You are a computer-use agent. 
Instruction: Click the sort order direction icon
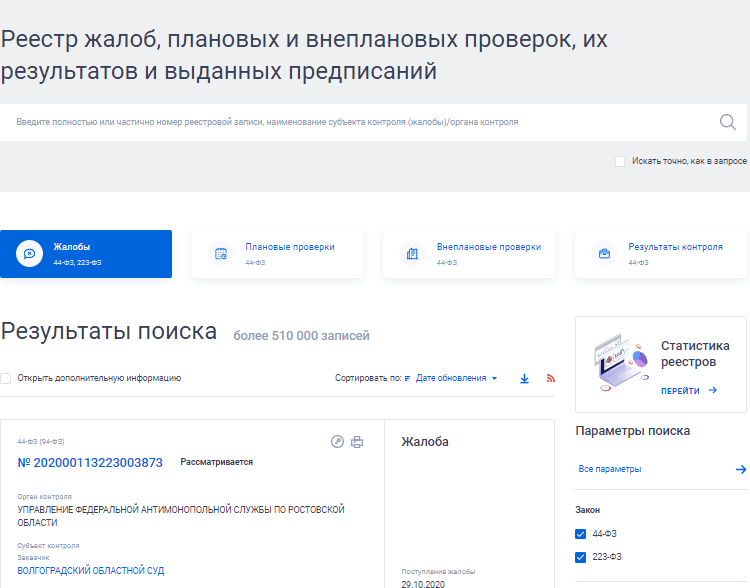point(408,378)
